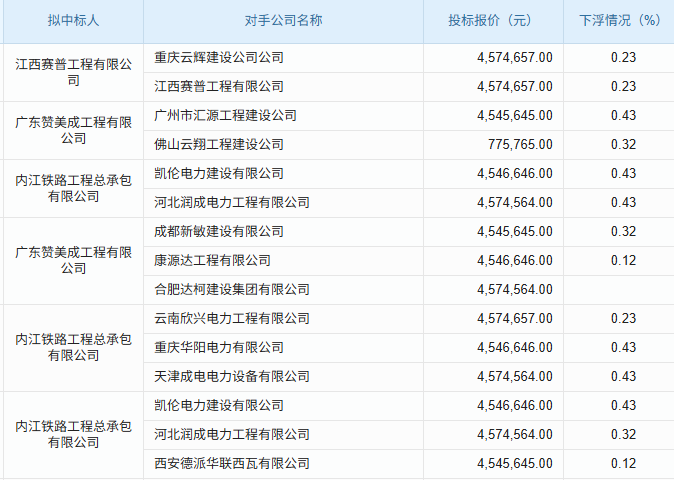Image resolution: width=674 pixels, height=480 pixels.
Task: Click the empty 下浮情况 cell for 合肥达柯建设集团
Action: [x=620, y=290]
